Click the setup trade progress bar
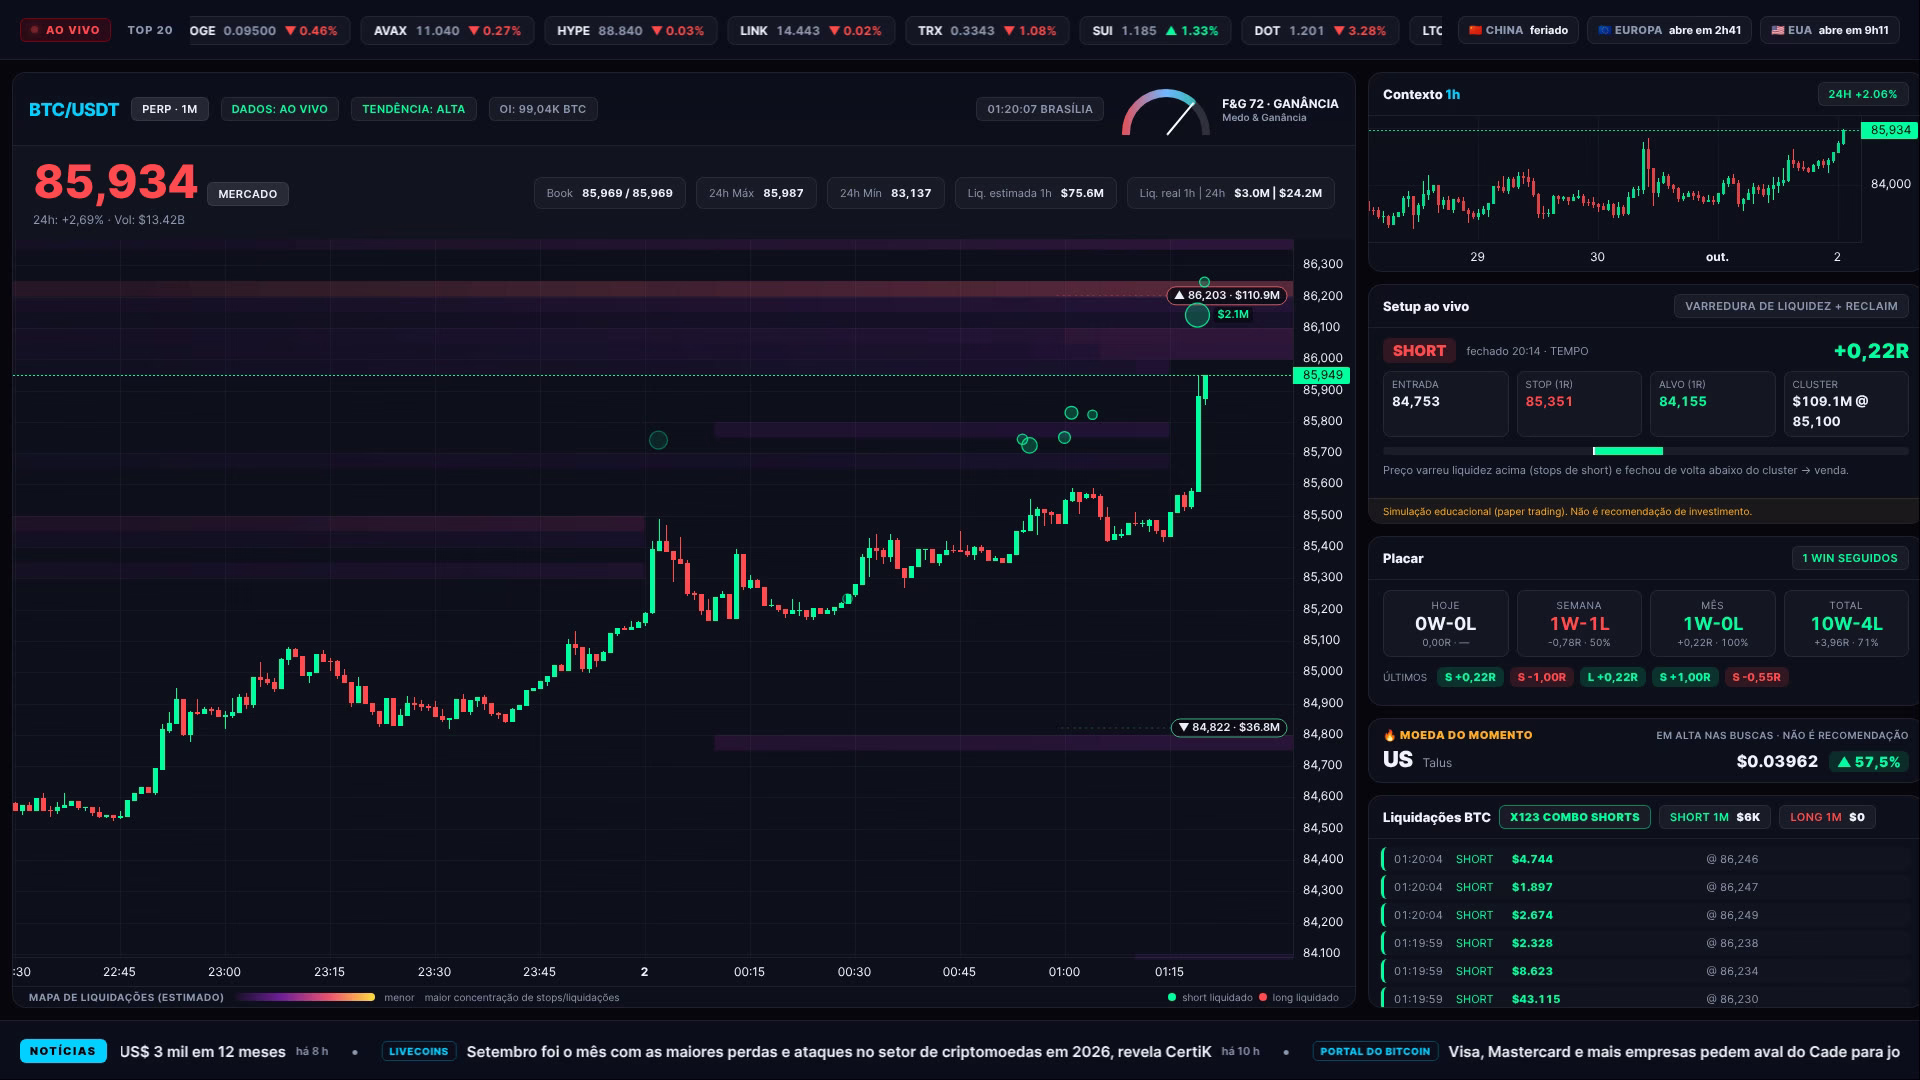Viewport: 1920px width, 1080px height. coord(1645,451)
